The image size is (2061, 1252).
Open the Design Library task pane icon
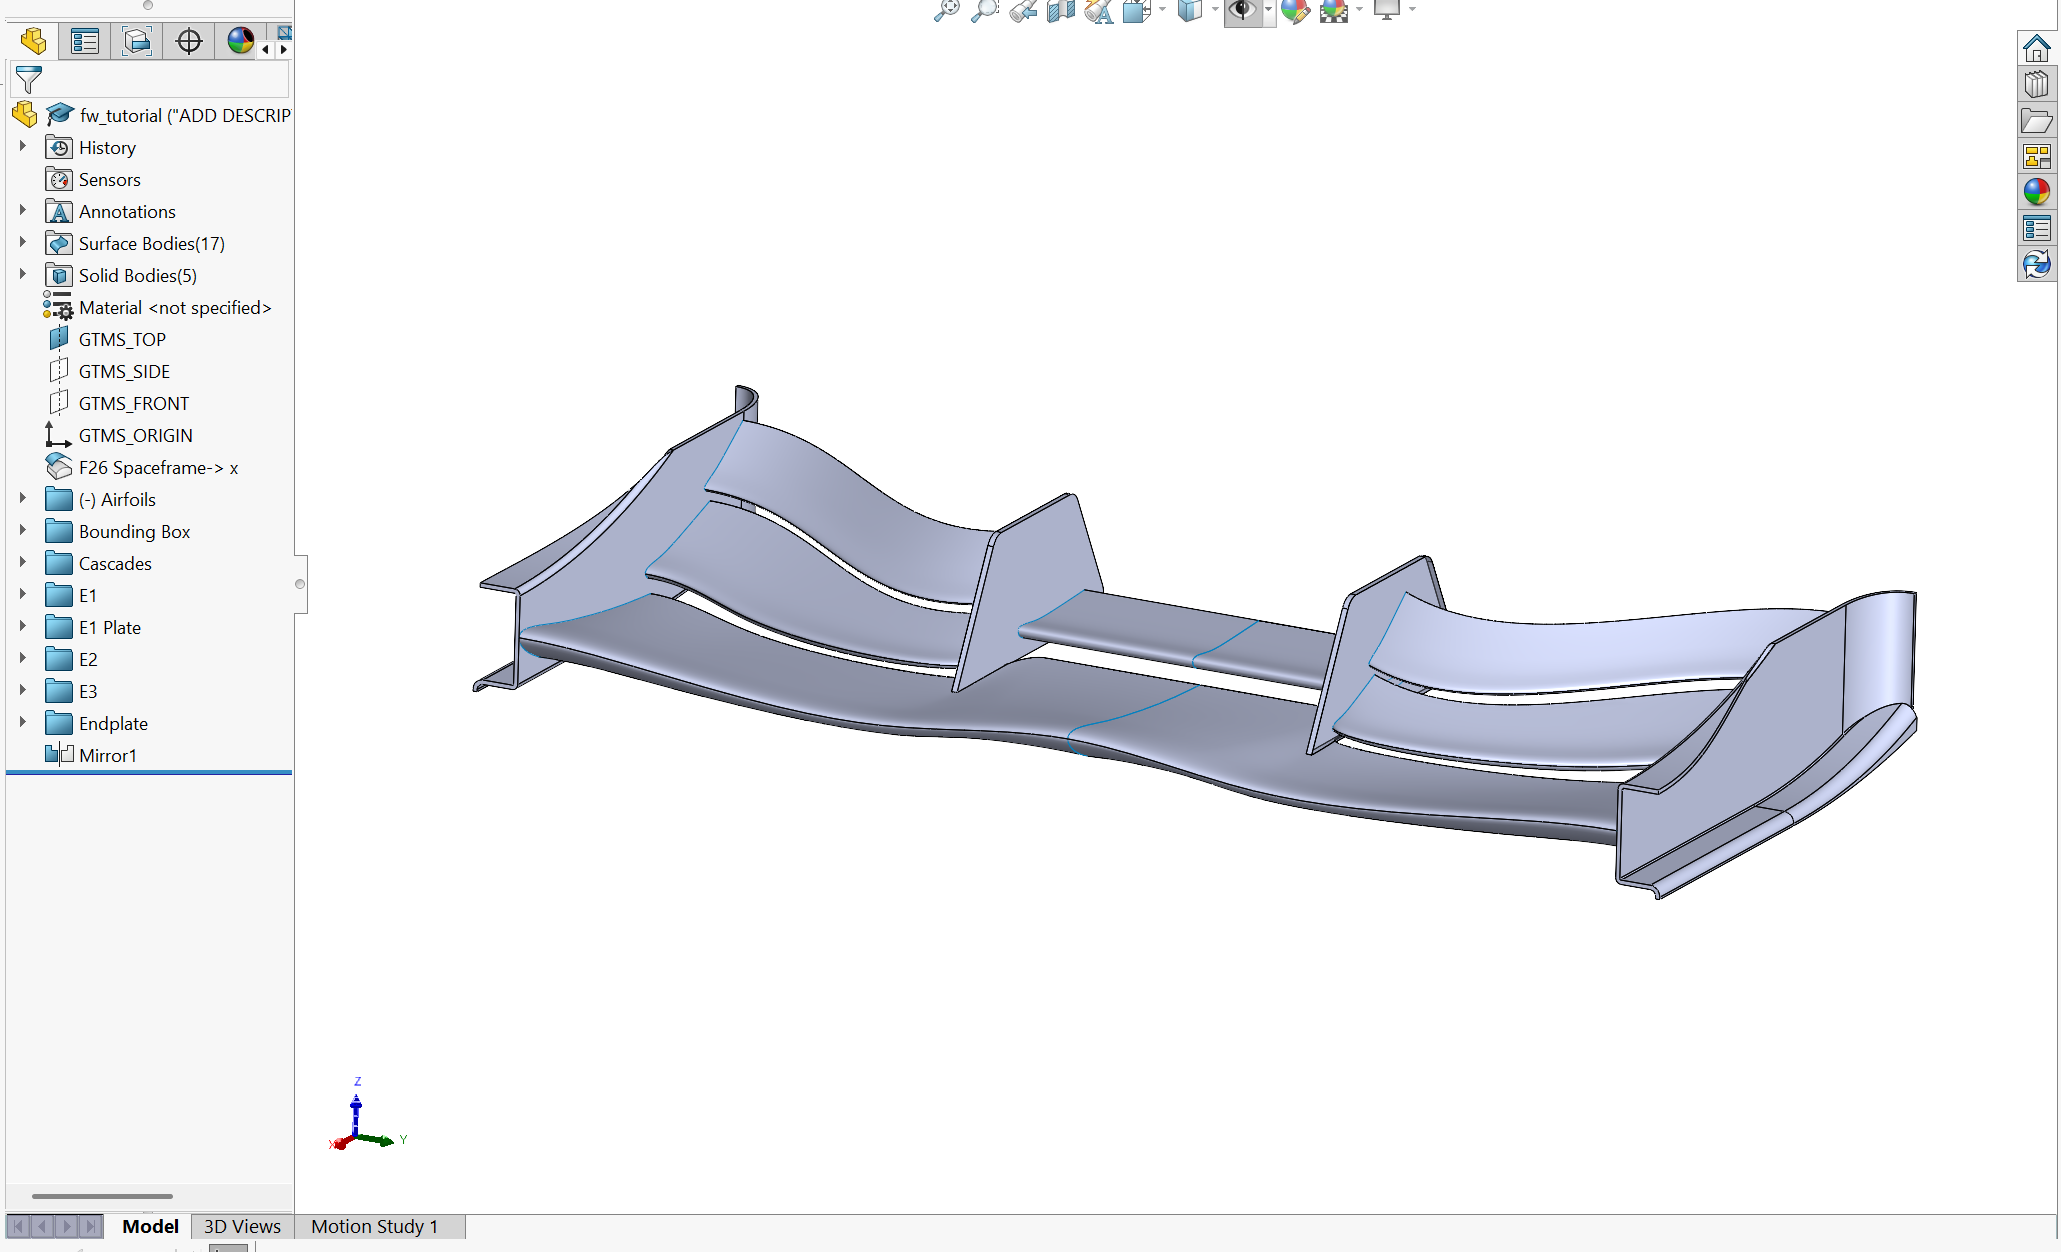click(x=2036, y=84)
